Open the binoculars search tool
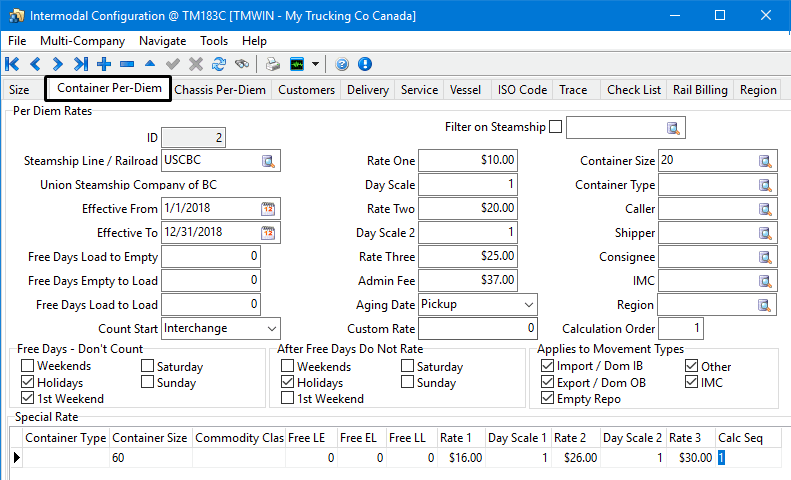The image size is (791, 480). [241, 64]
